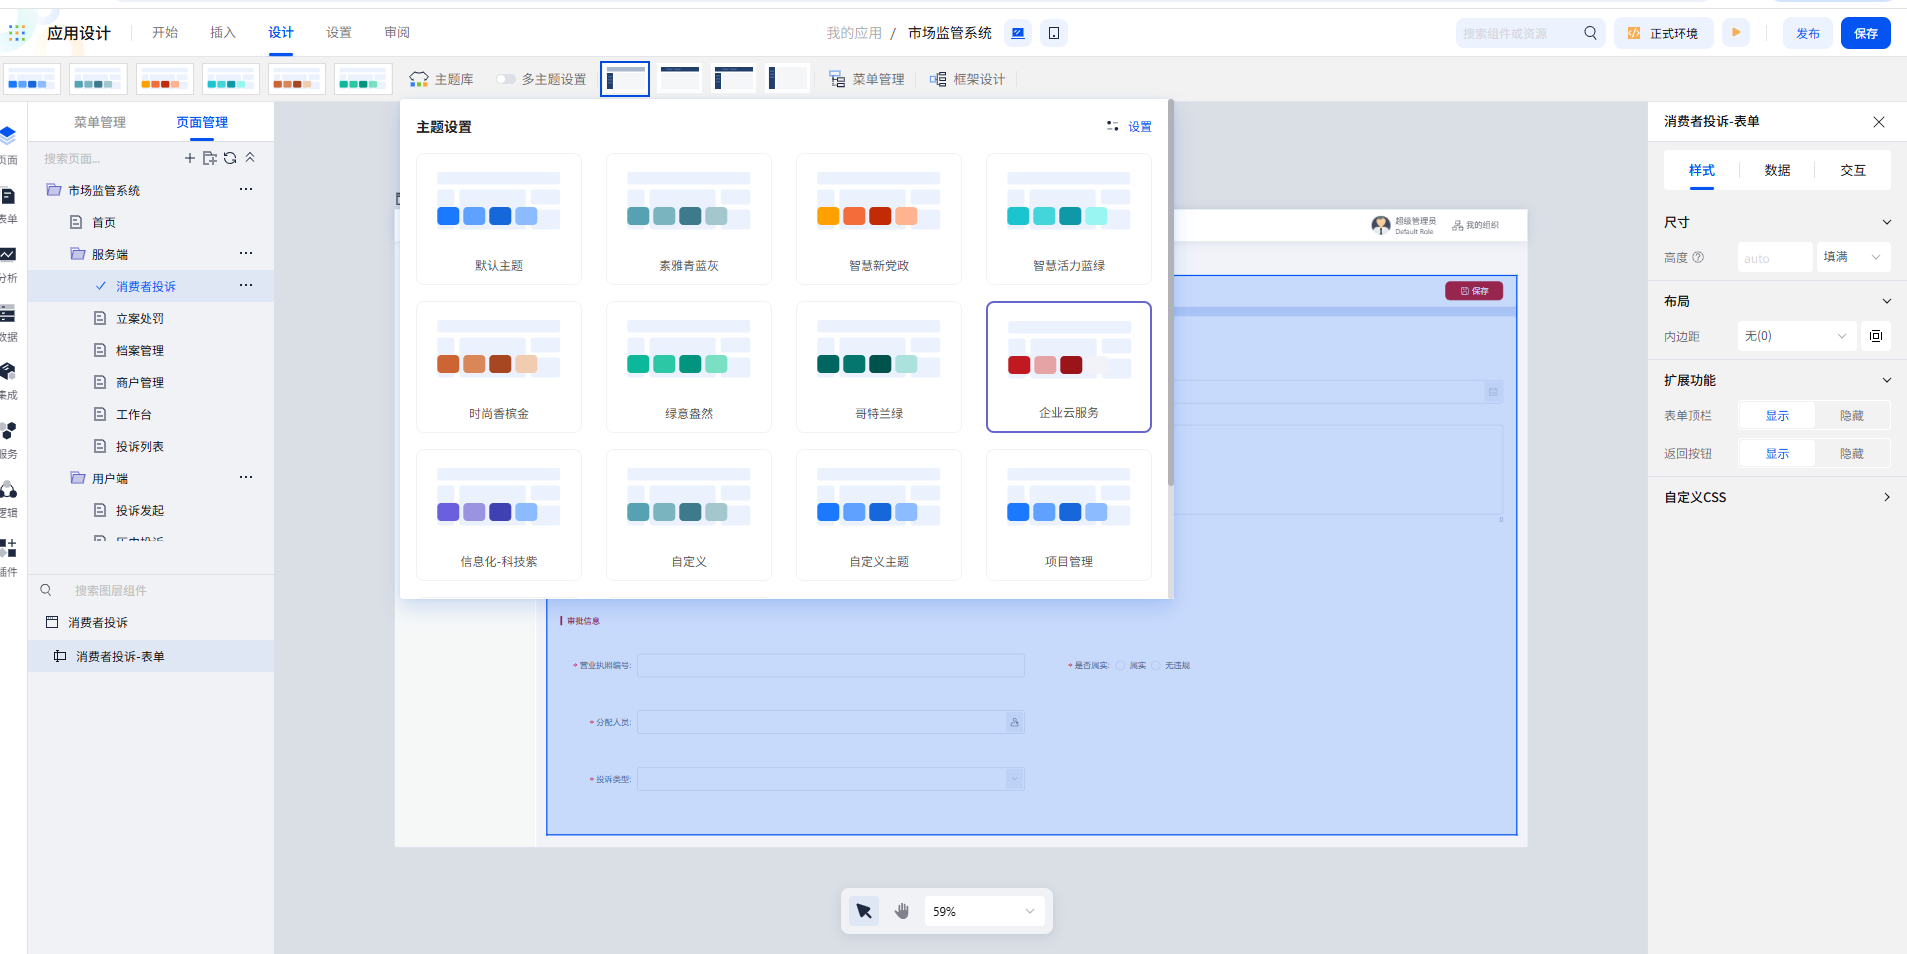Add a new page with plus icon
The image size is (1907, 954).
point(190,158)
